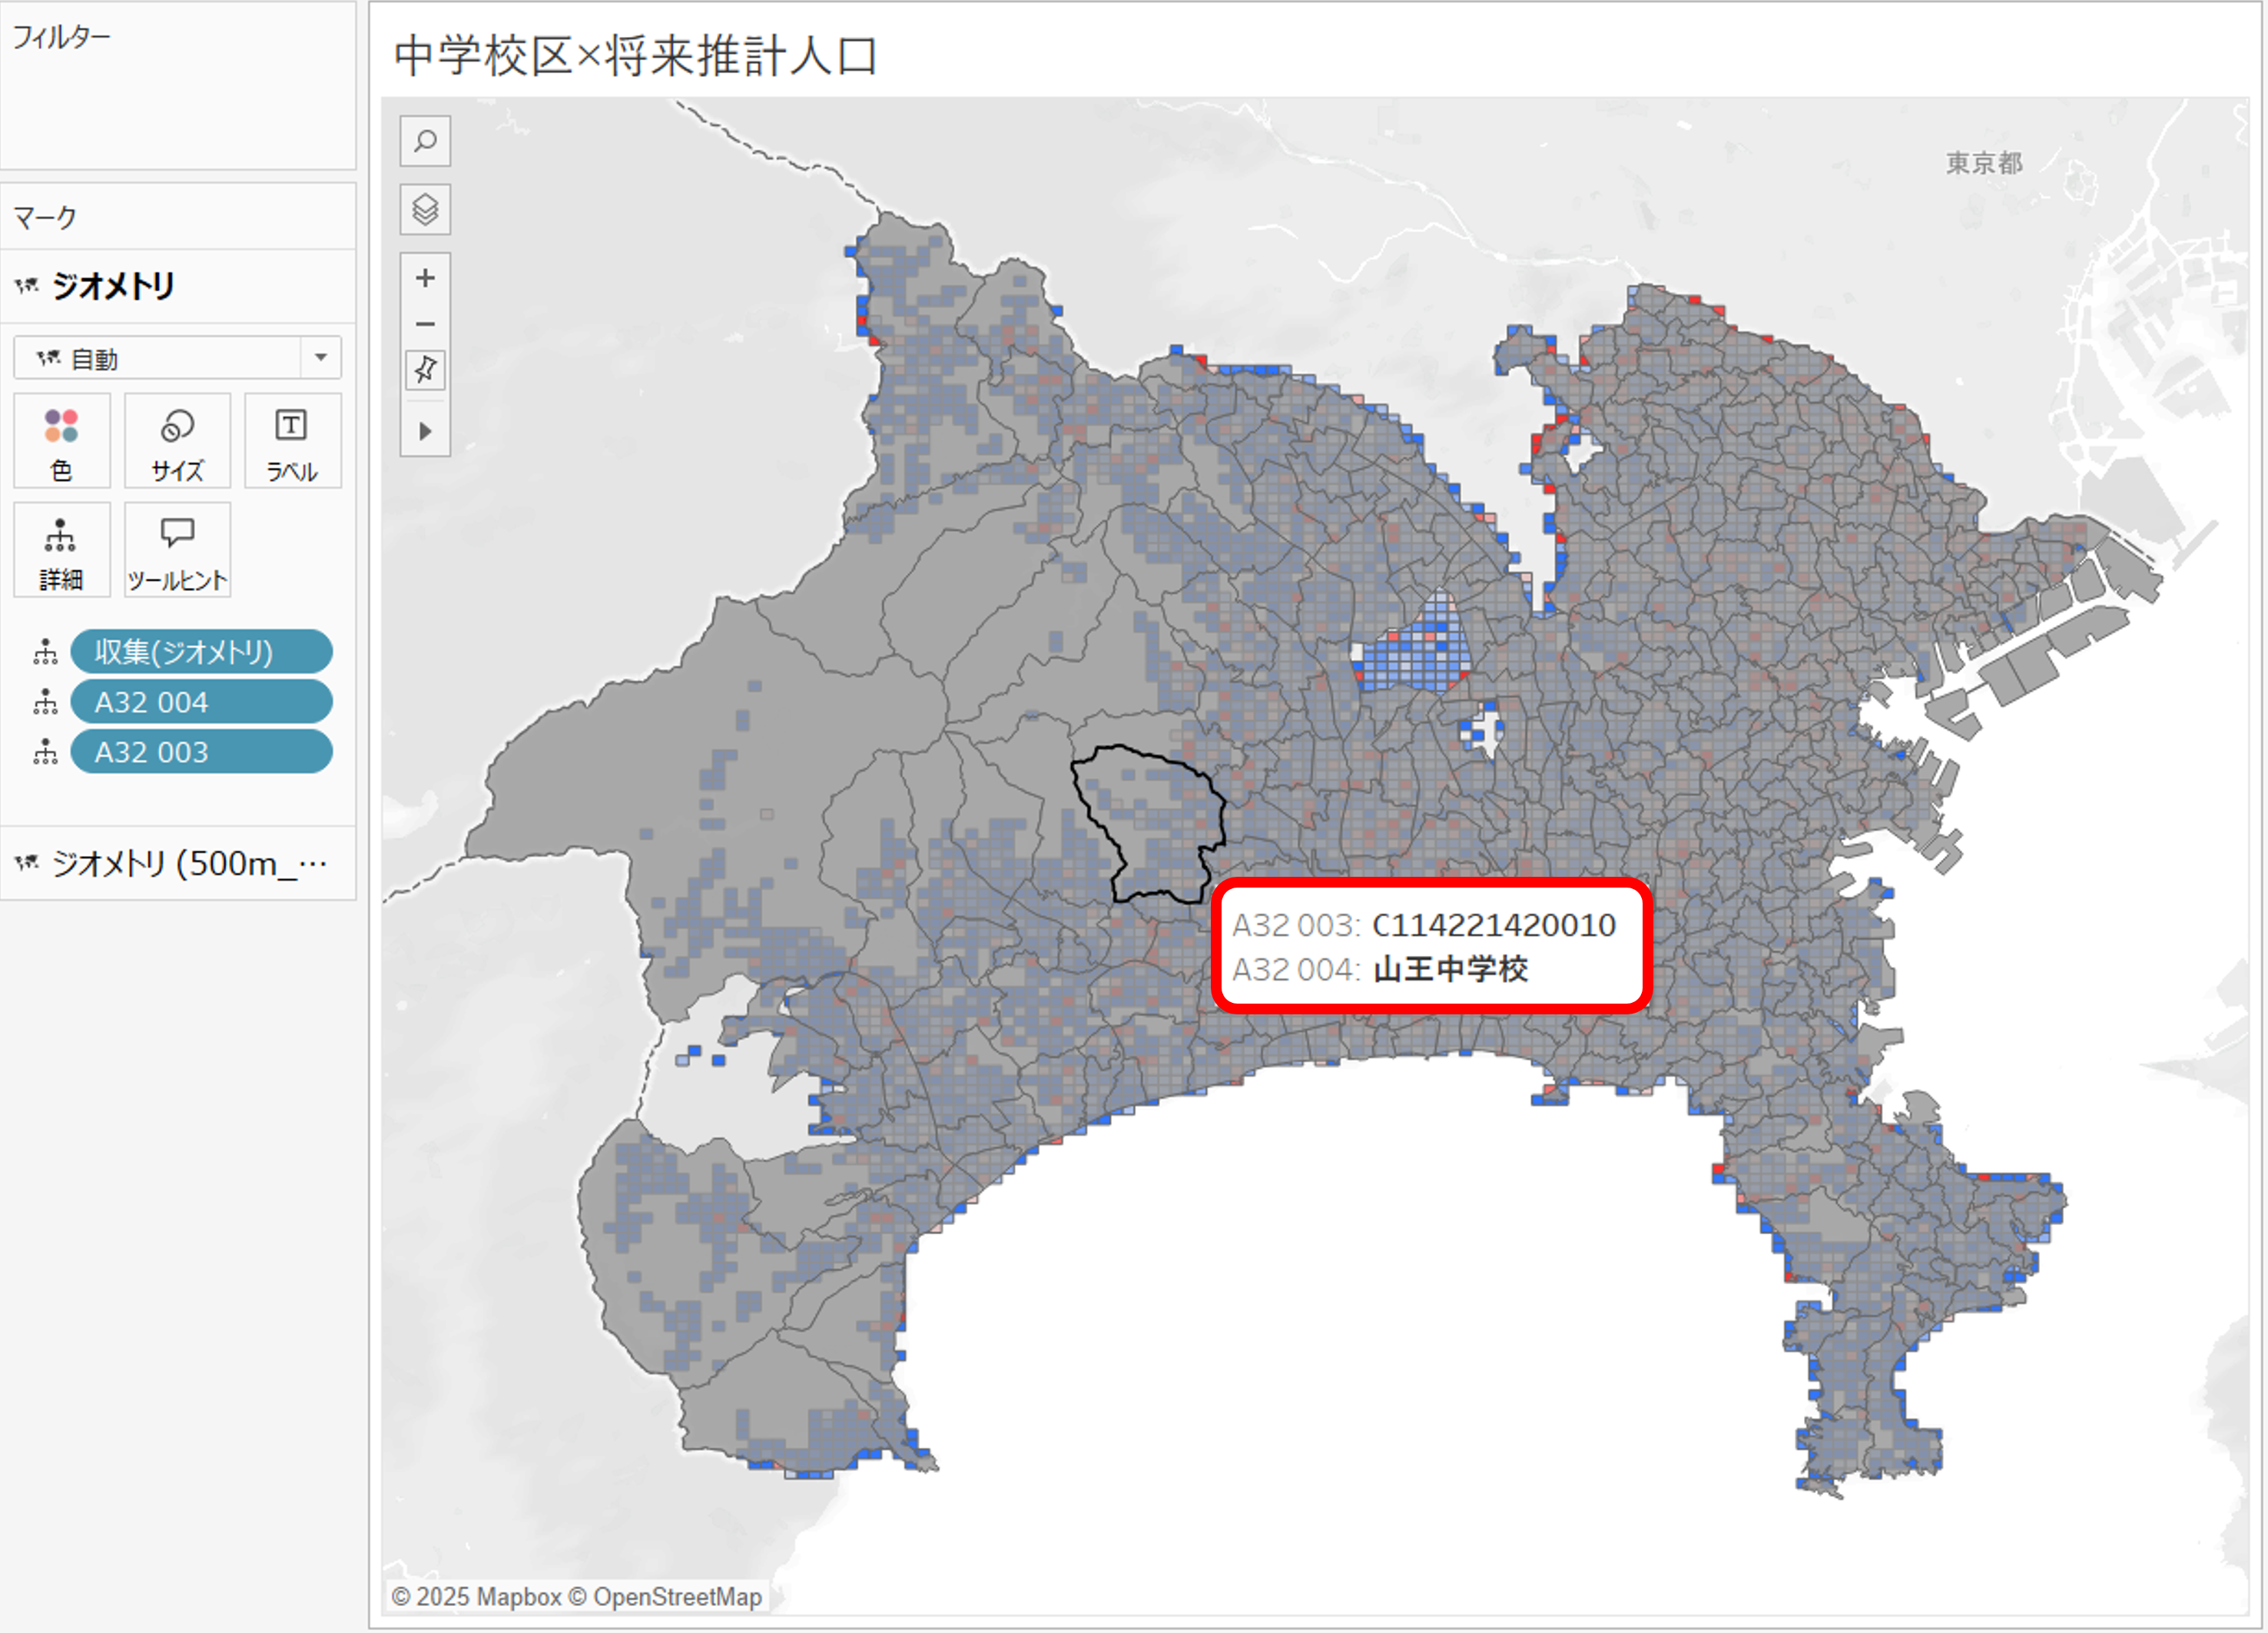Screen dimensions: 2268x1633
Task: Click the tooltip value 山王中学校
Action: pyautogui.click(x=1450, y=969)
